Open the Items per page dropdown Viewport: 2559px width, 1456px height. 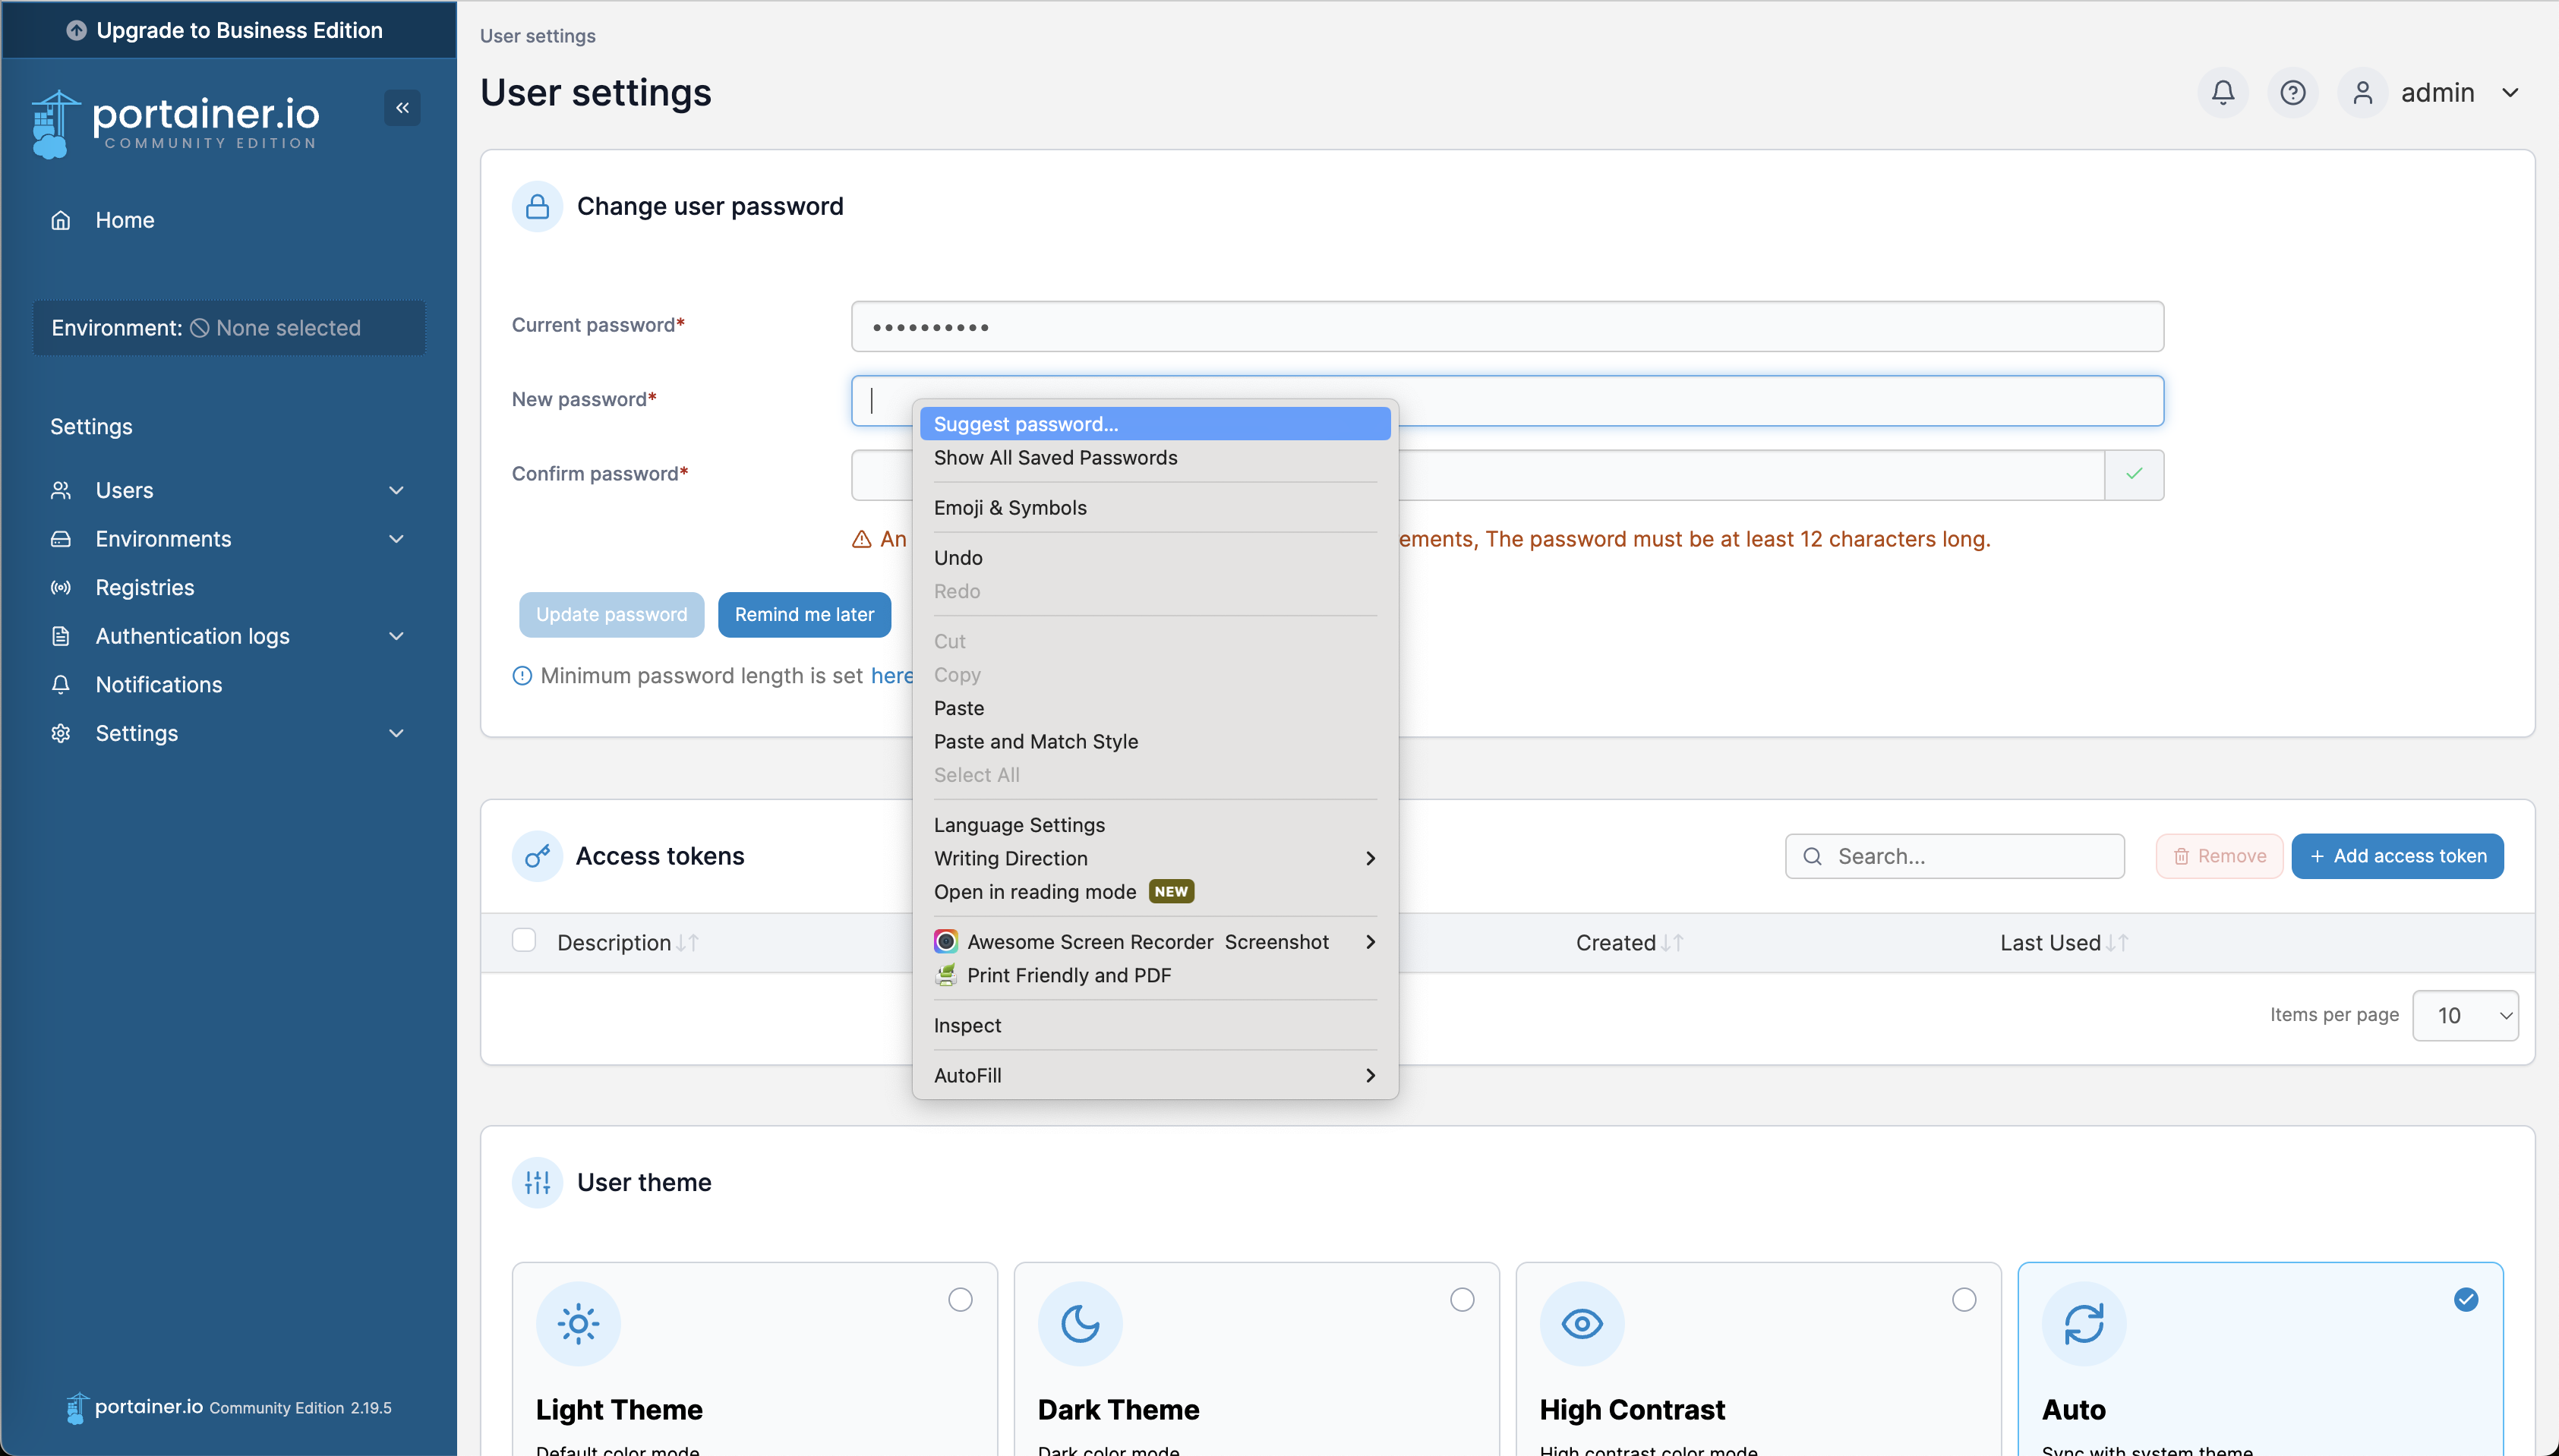(2465, 1015)
